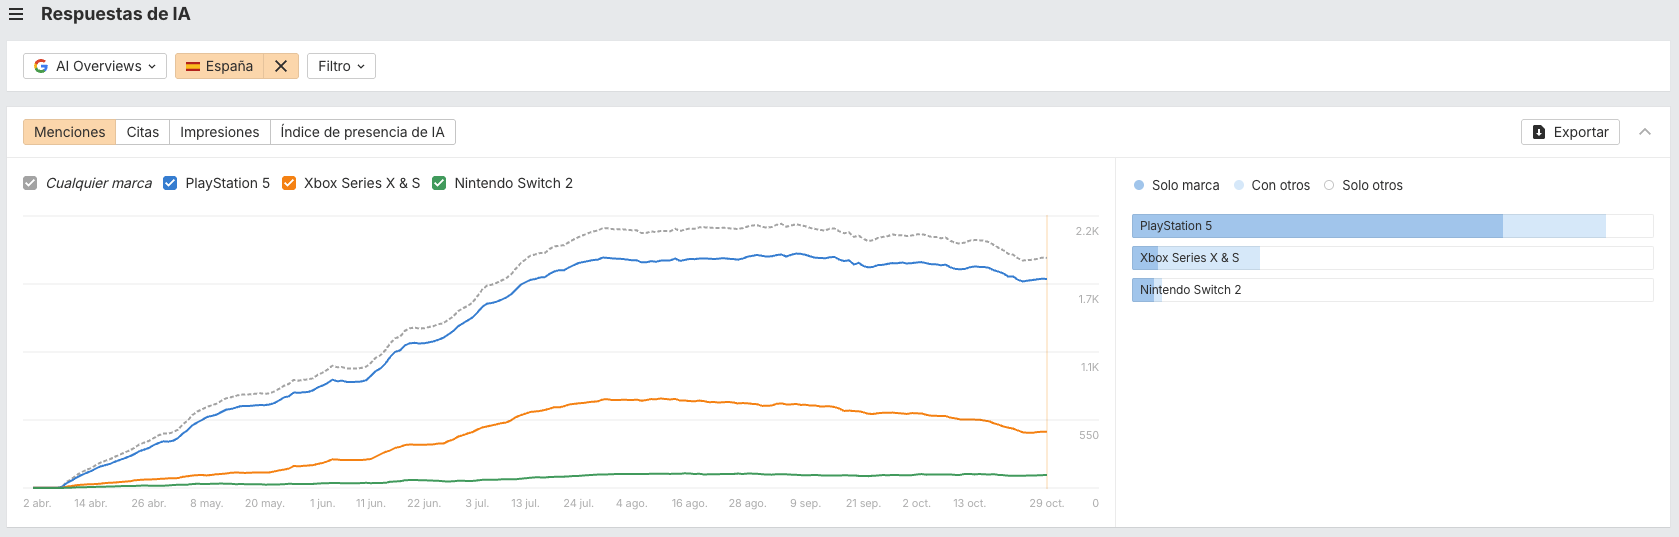Open the hamburger menu icon
1679x537 pixels.
click(x=16, y=14)
